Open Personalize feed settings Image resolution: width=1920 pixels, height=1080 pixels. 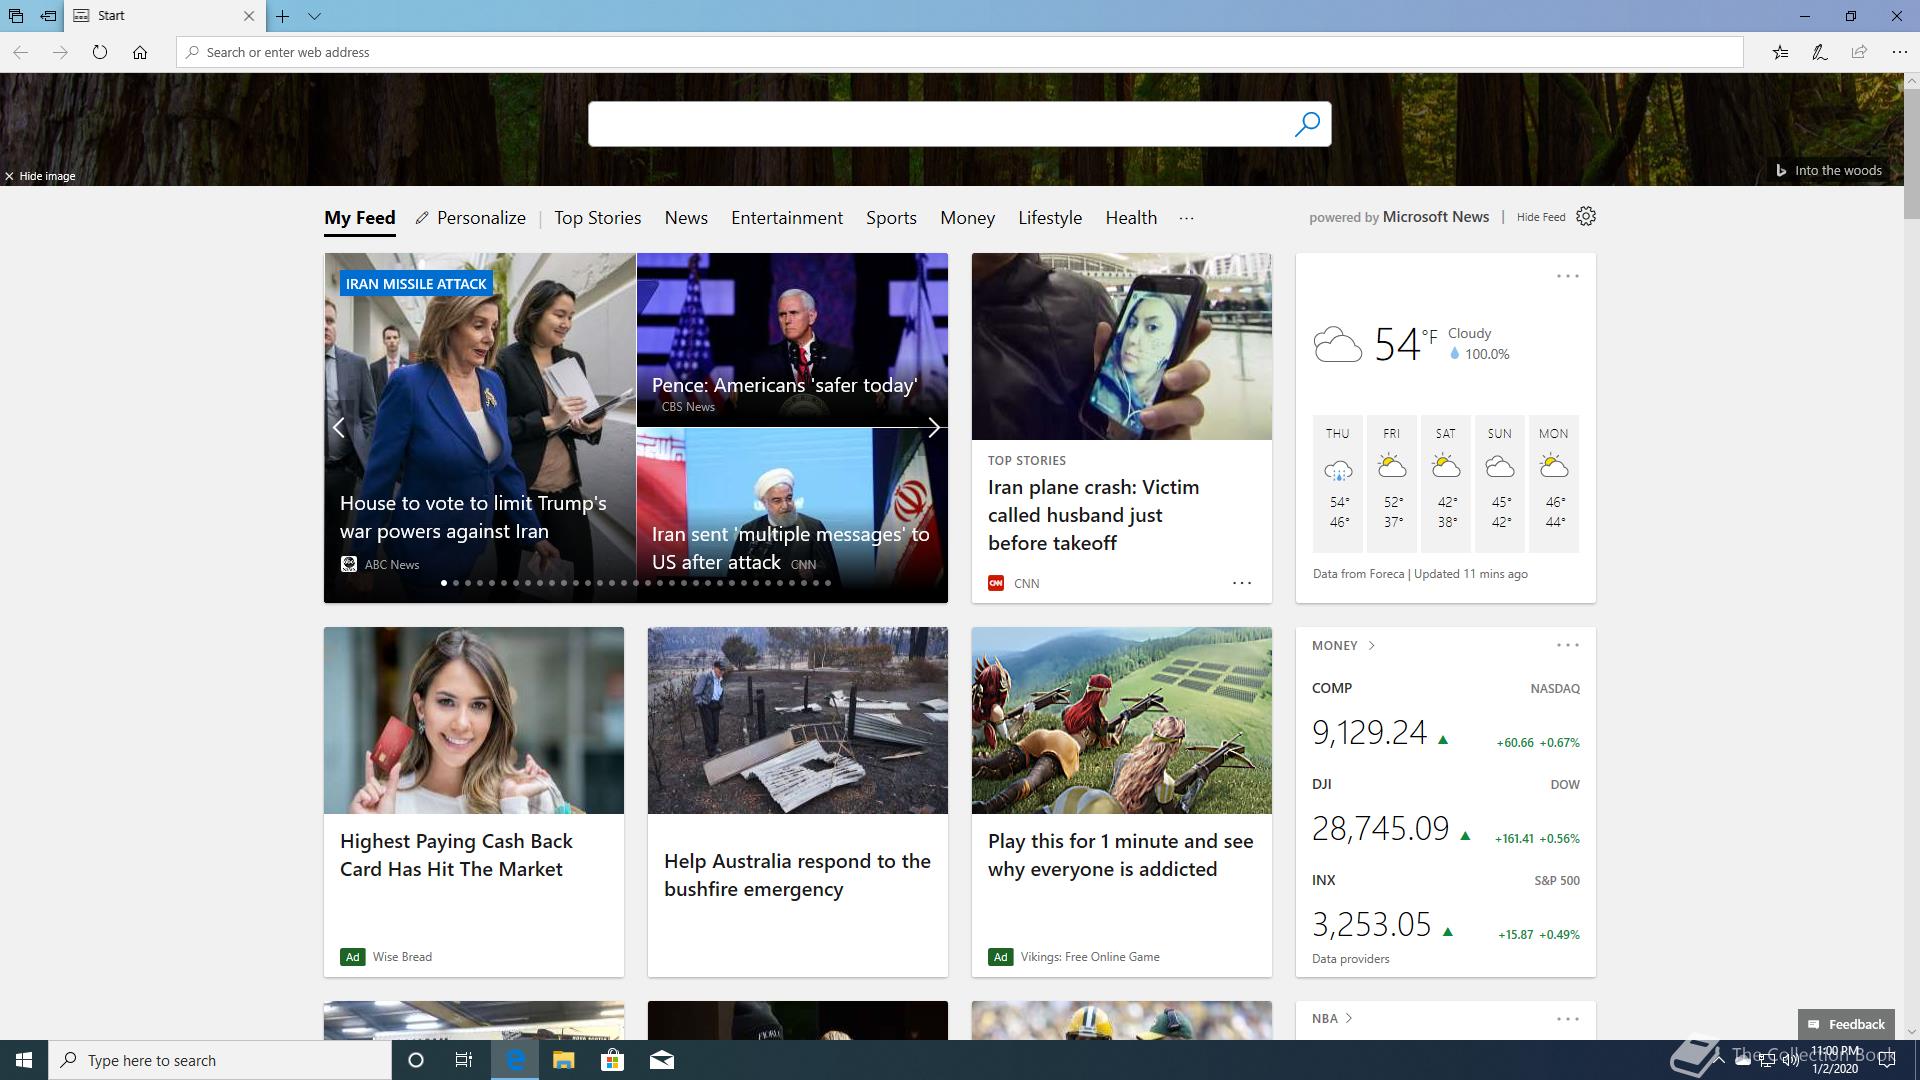point(470,218)
